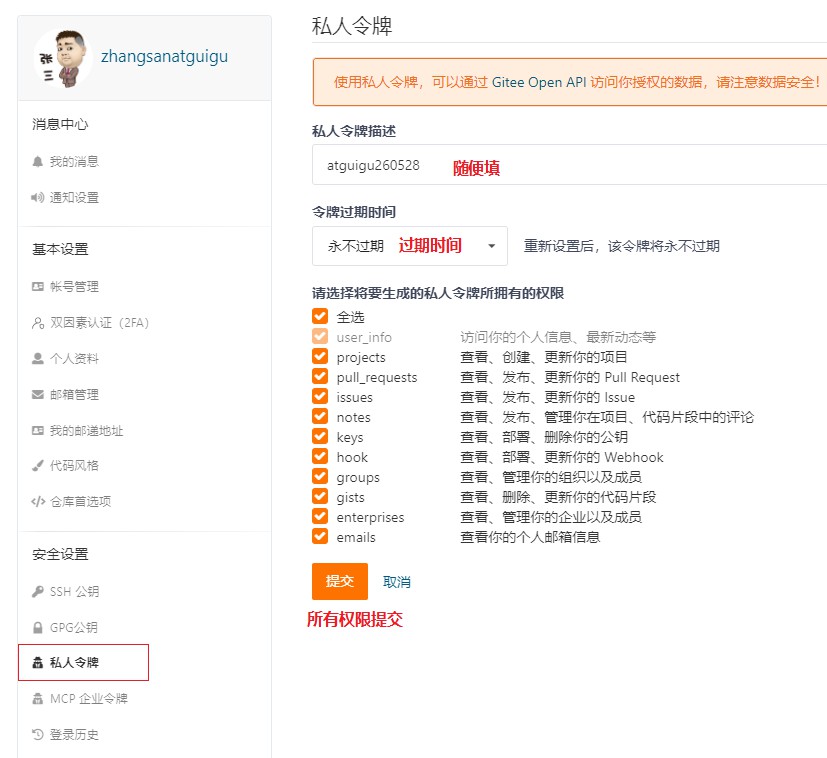Click the paintbrush icon beside 代码风格
Viewport: 827px width, 758px height.
tap(37, 466)
